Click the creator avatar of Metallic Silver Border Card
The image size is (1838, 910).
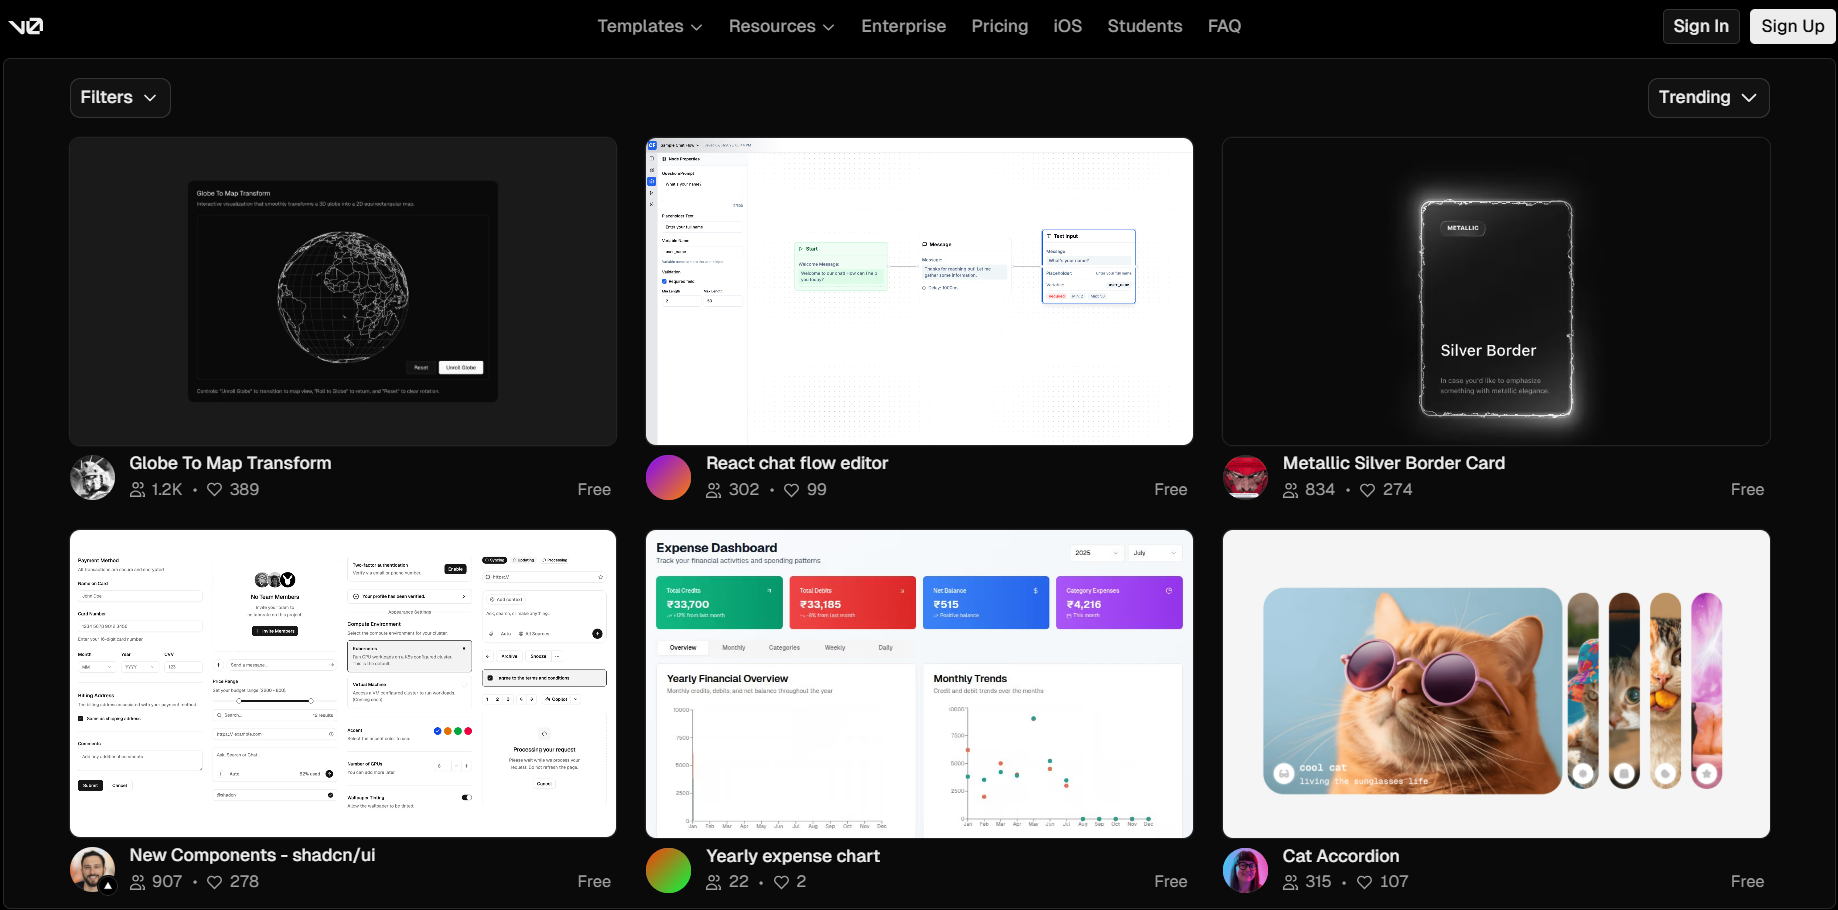[1245, 477]
